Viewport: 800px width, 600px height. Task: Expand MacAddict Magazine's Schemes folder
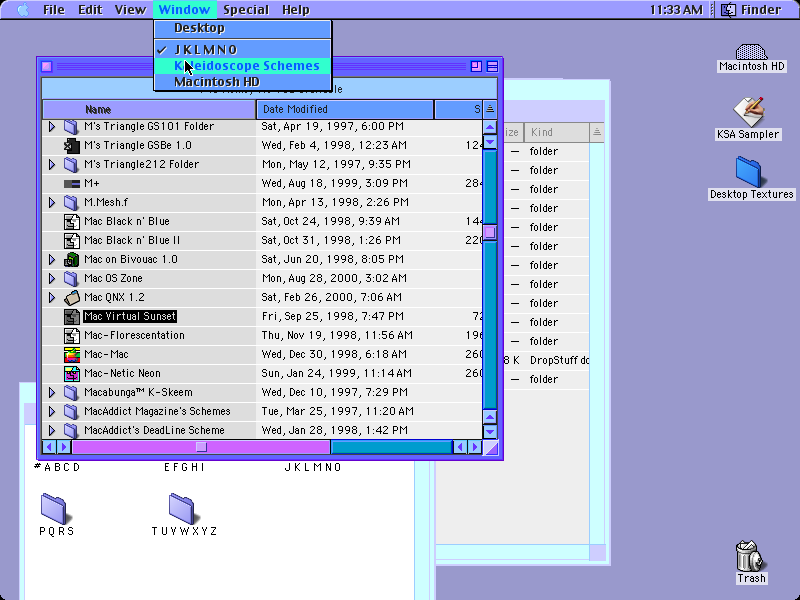point(52,411)
